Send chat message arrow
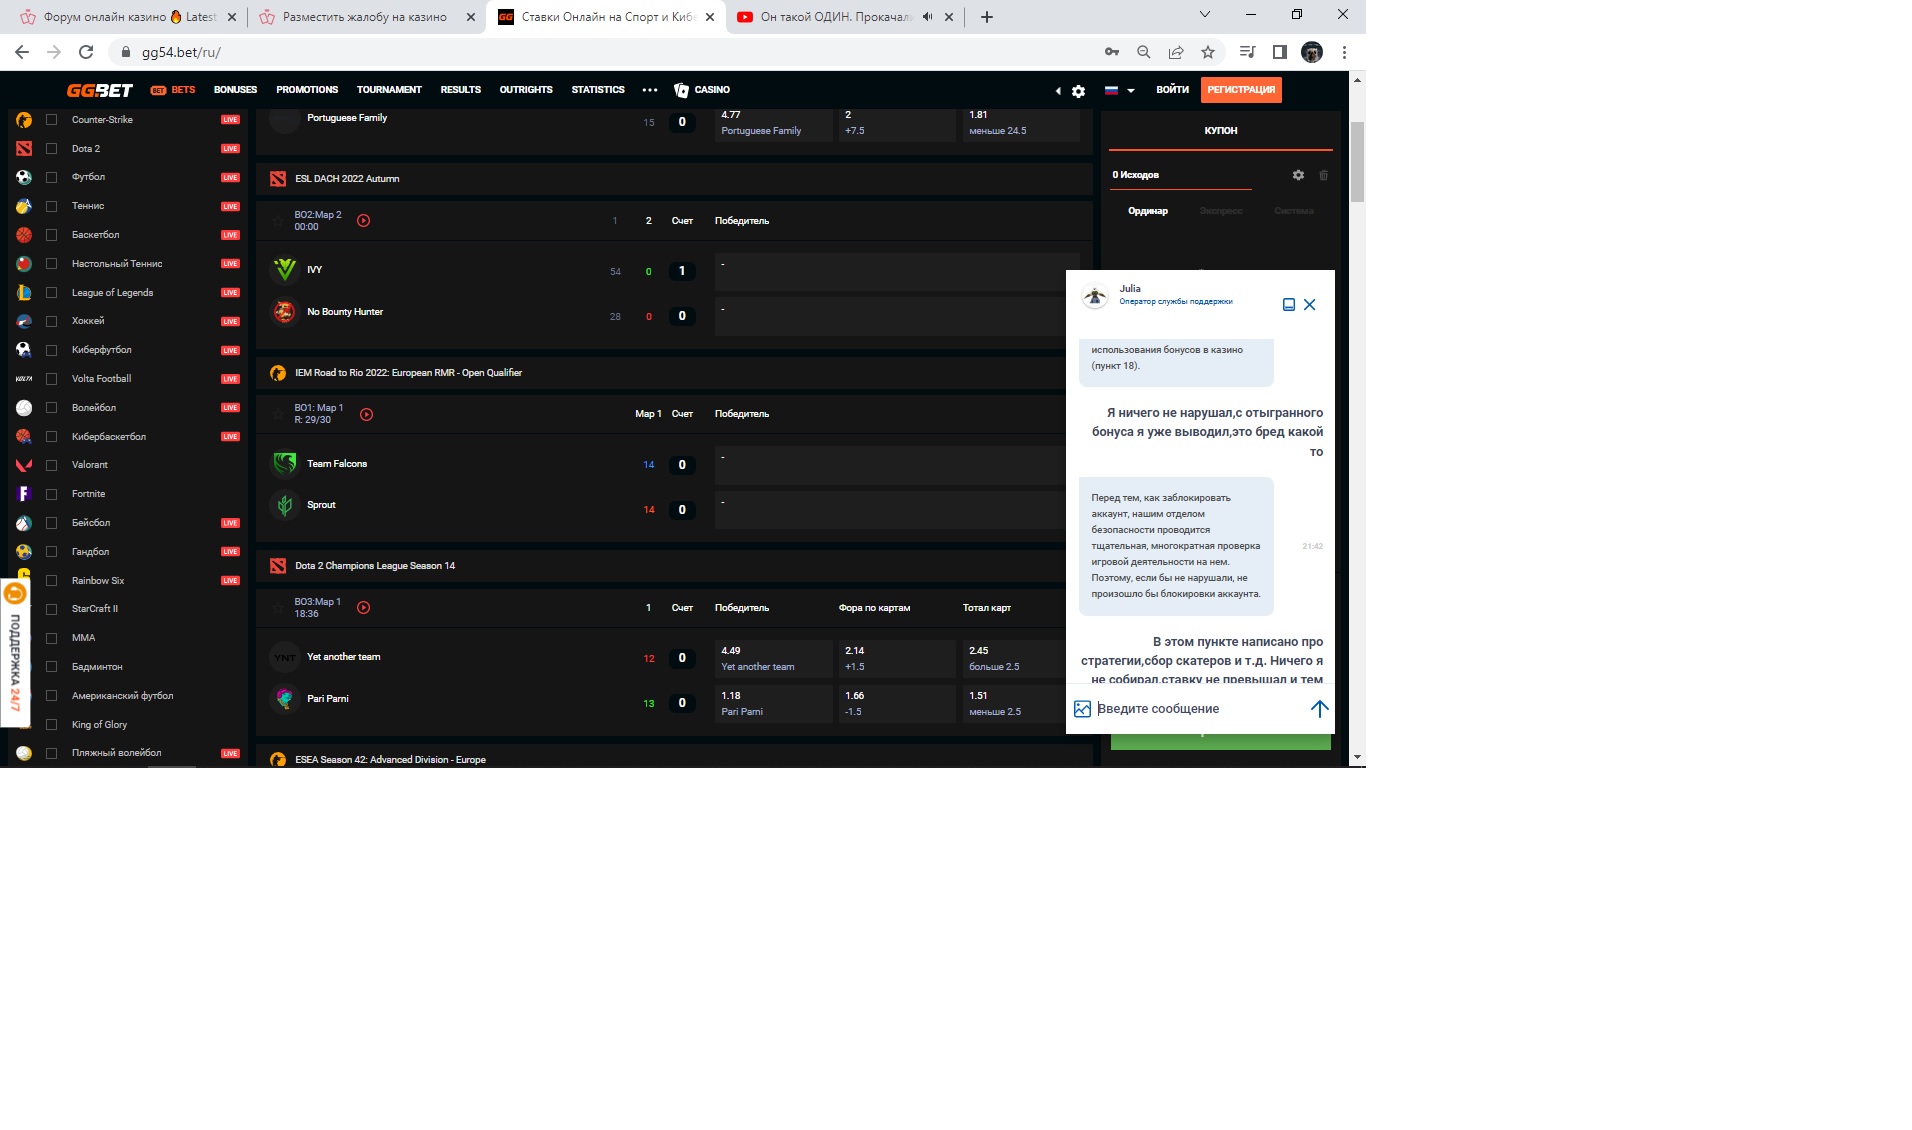 [1319, 709]
